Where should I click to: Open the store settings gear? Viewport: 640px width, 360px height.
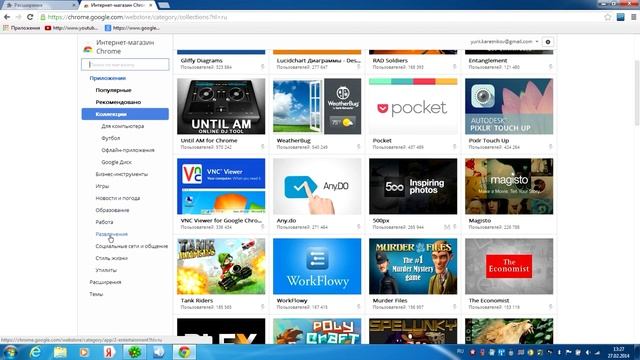click(x=548, y=42)
